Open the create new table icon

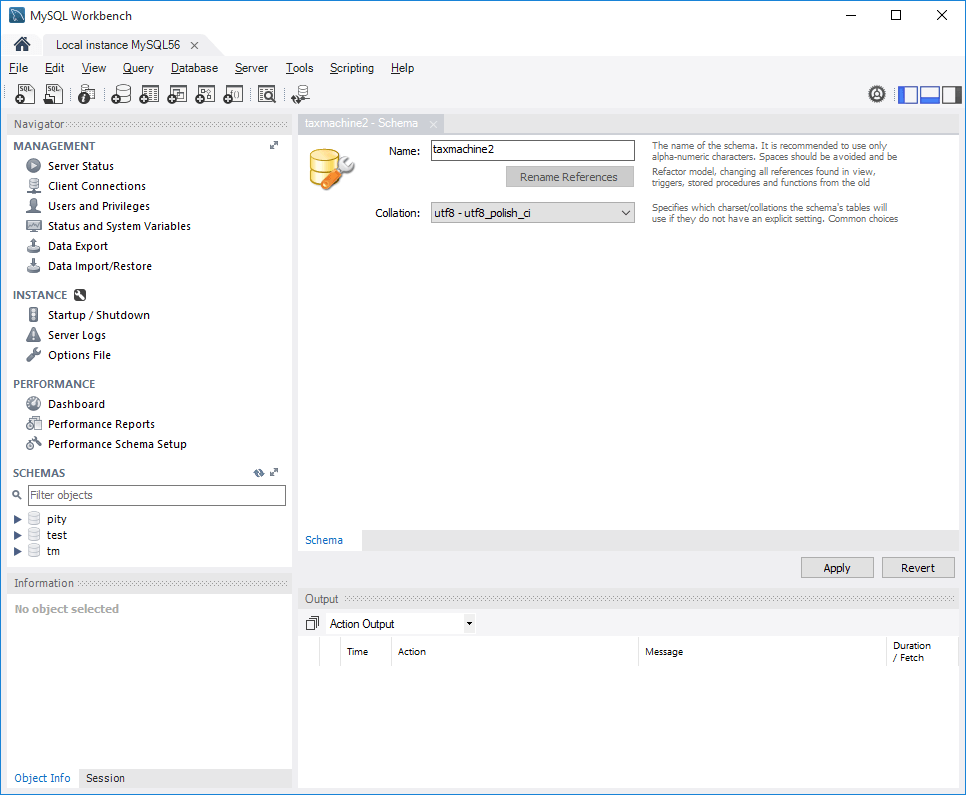(x=150, y=93)
